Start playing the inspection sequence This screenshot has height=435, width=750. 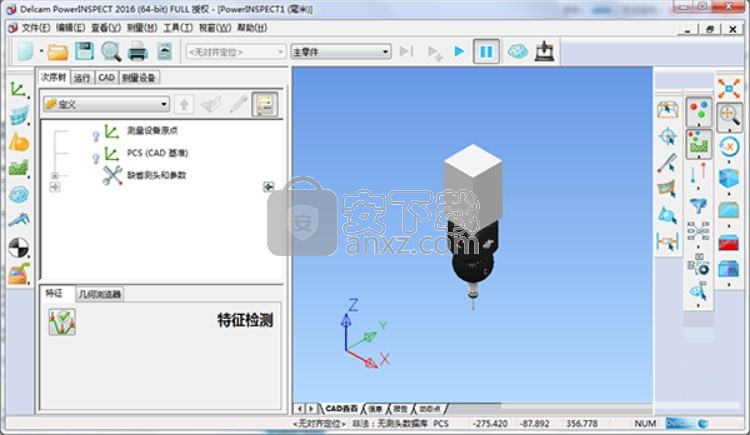[x=459, y=51]
